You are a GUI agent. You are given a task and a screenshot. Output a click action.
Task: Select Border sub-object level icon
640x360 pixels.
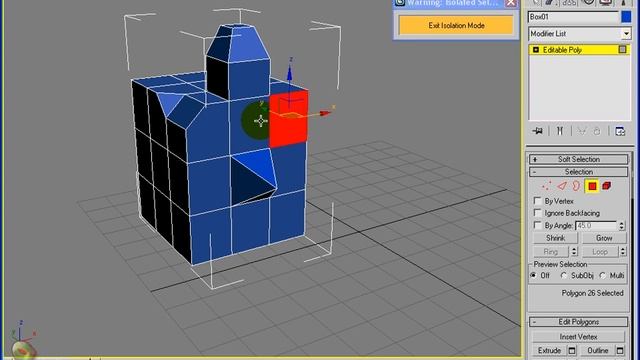point(576,186)
